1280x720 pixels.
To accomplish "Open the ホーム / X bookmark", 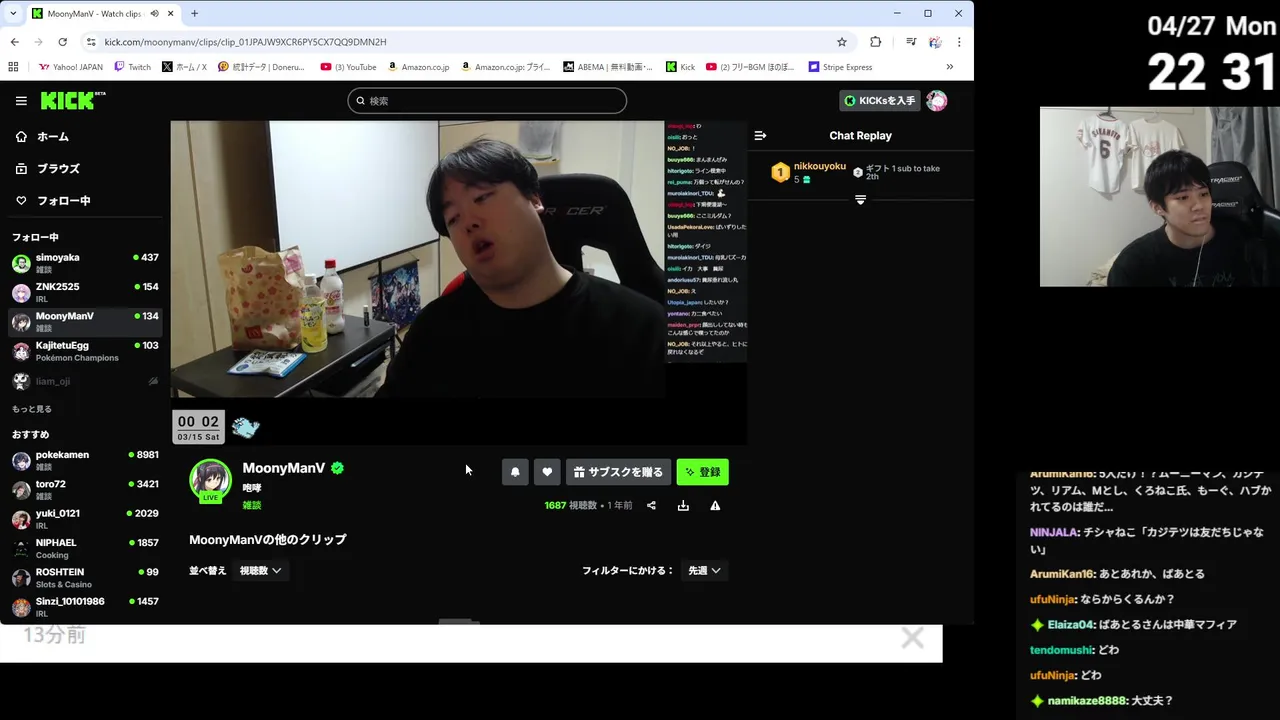I will 184,67.
